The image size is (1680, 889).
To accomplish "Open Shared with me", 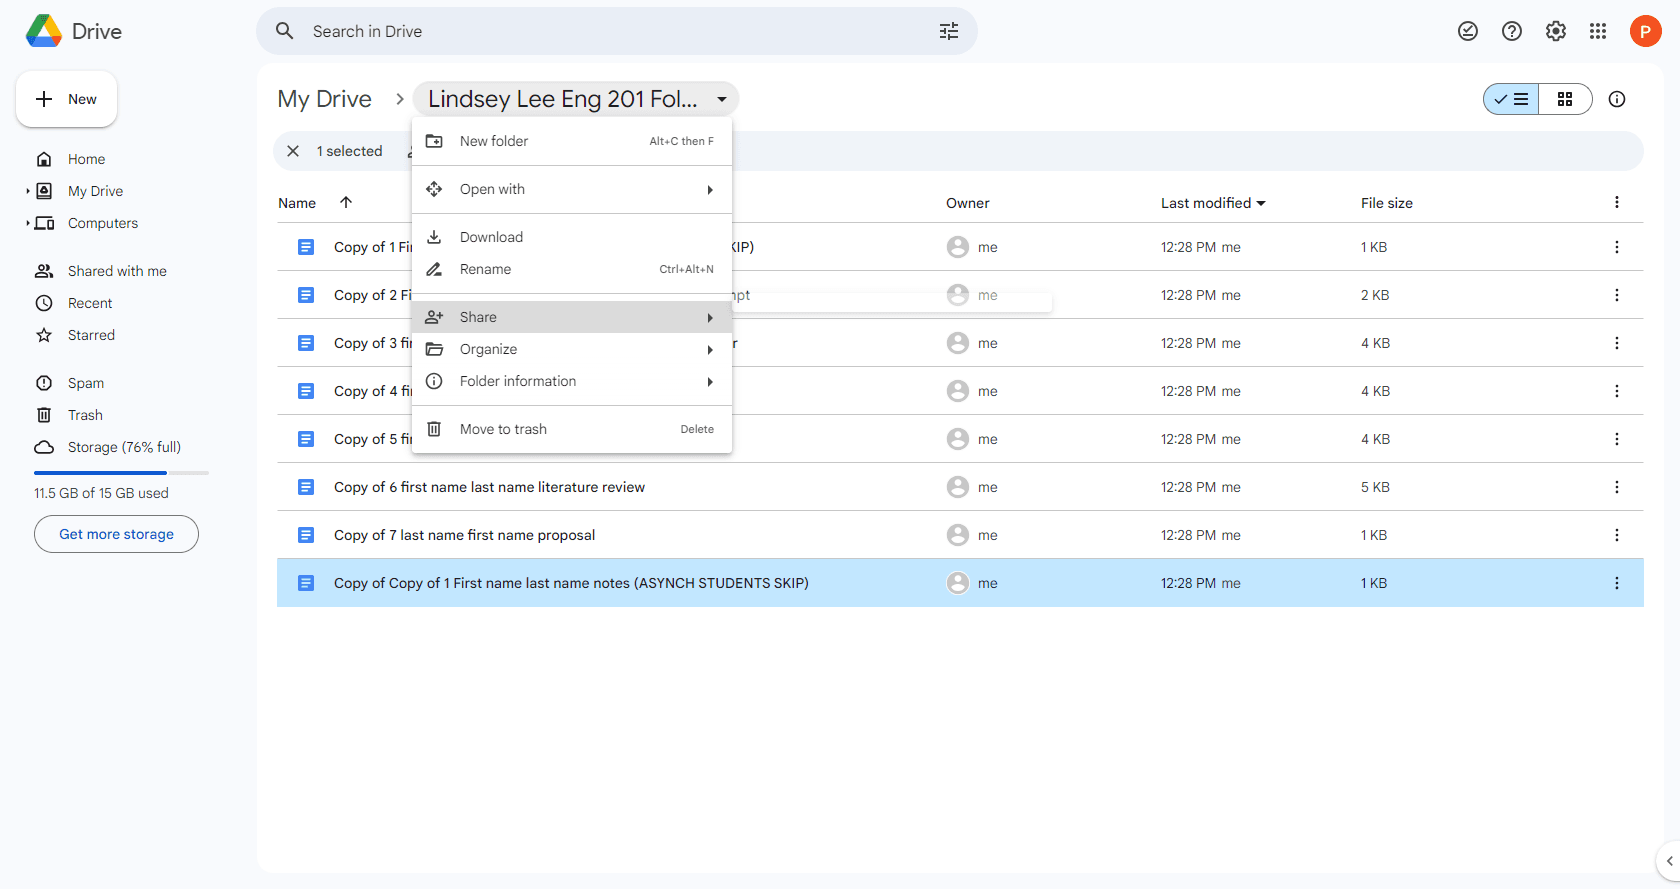I will 117,271.
